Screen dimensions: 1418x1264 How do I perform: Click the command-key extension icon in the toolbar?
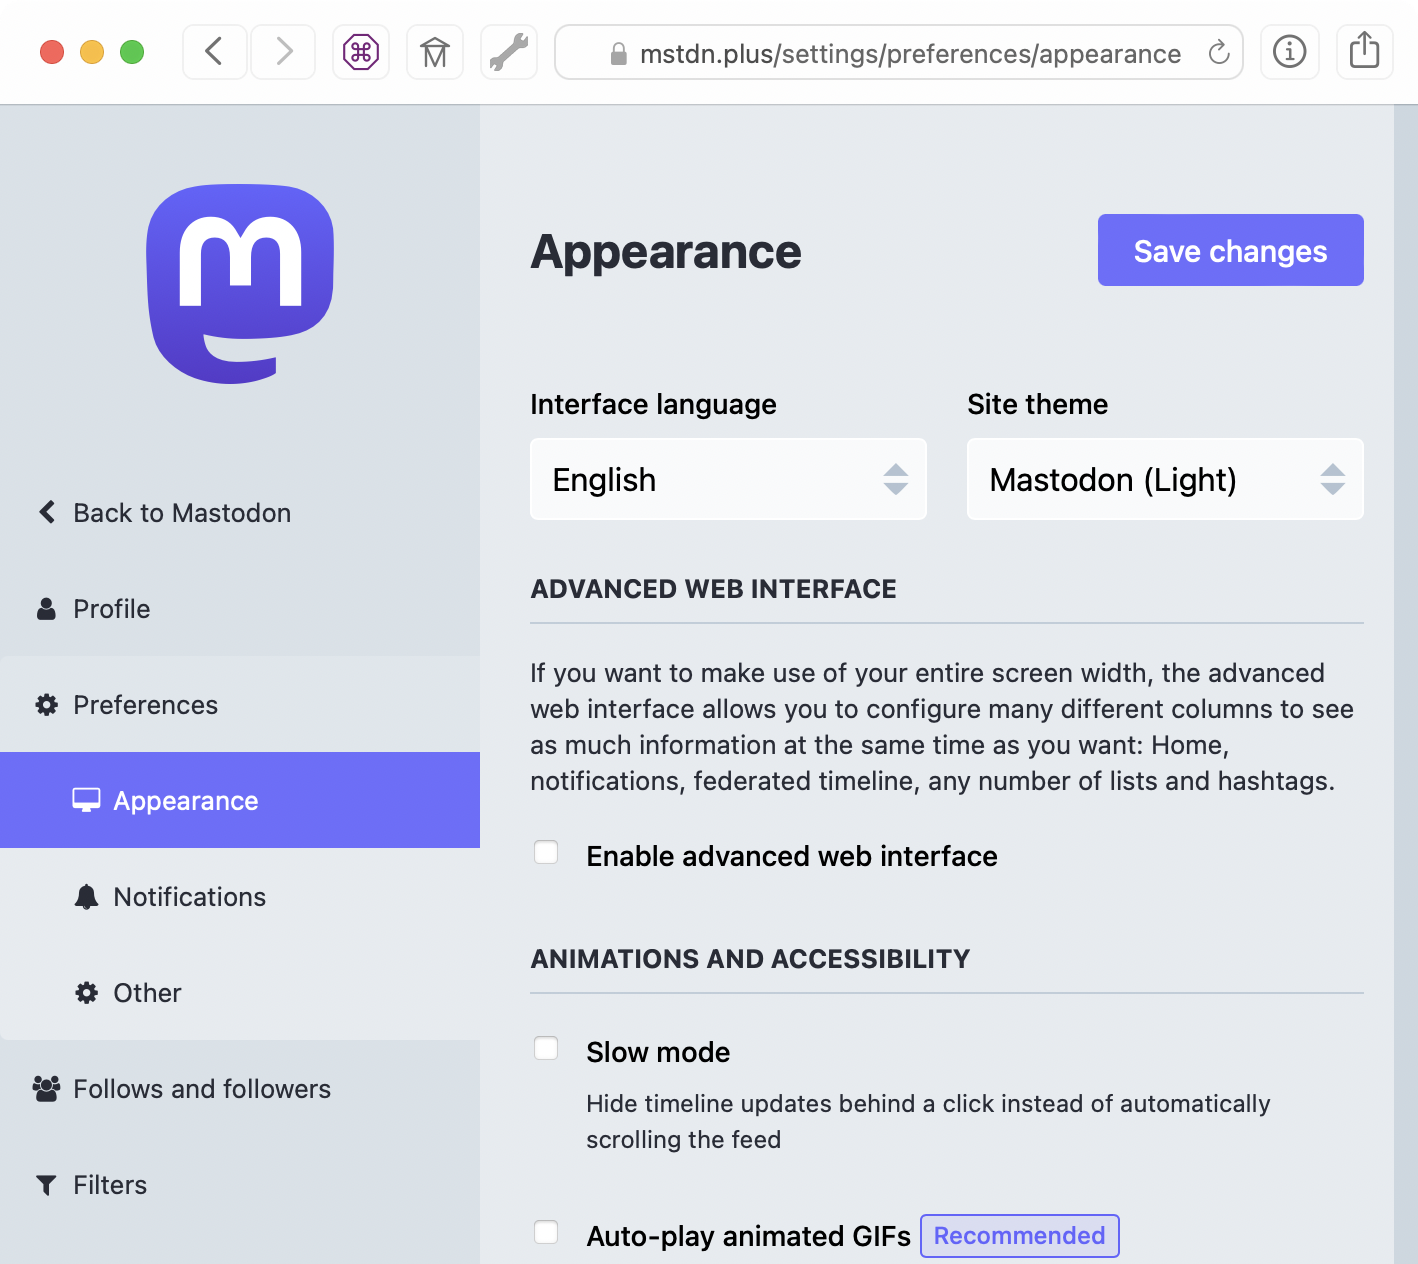(361, 52)
